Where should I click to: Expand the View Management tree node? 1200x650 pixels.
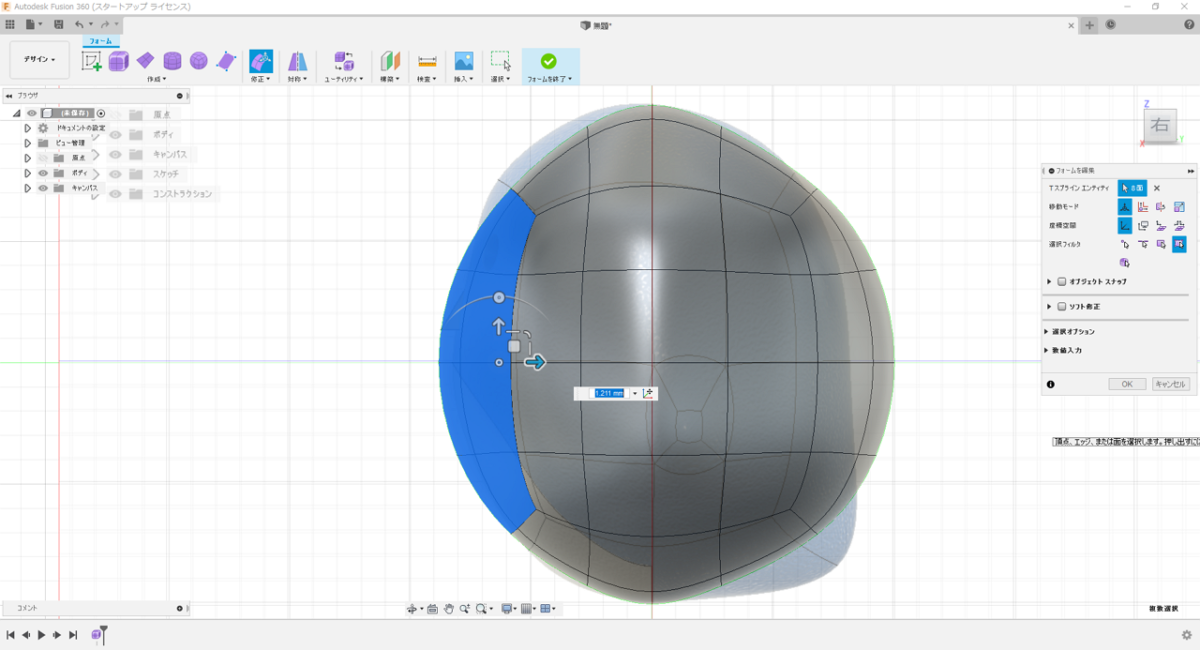pyautogui.click(x=28, y=143)
